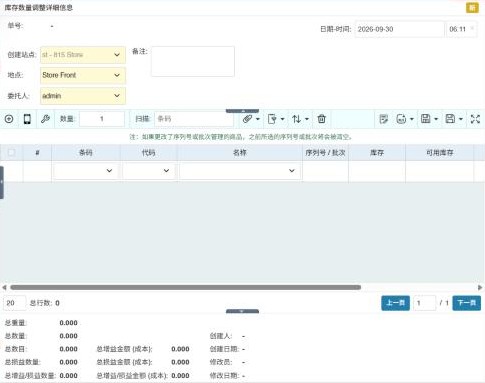This screenshot has width=485, height=383.
Task: Click the 条码 column header
Action: [86, 153]
